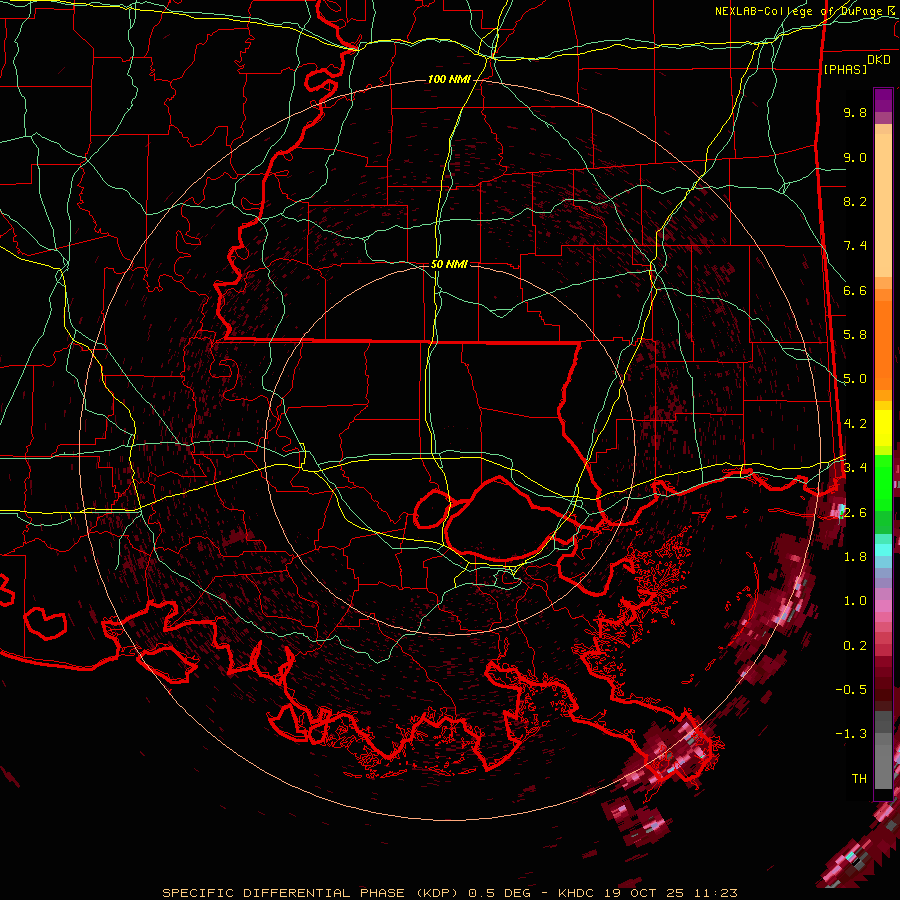Click the TH label on the color scale
Viewport: 900px width, 900px height.
(859, 779)
